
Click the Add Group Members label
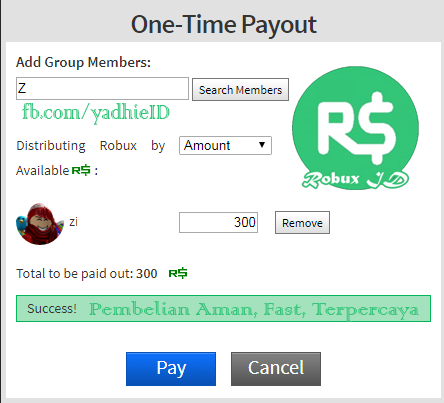pos(83,62)
